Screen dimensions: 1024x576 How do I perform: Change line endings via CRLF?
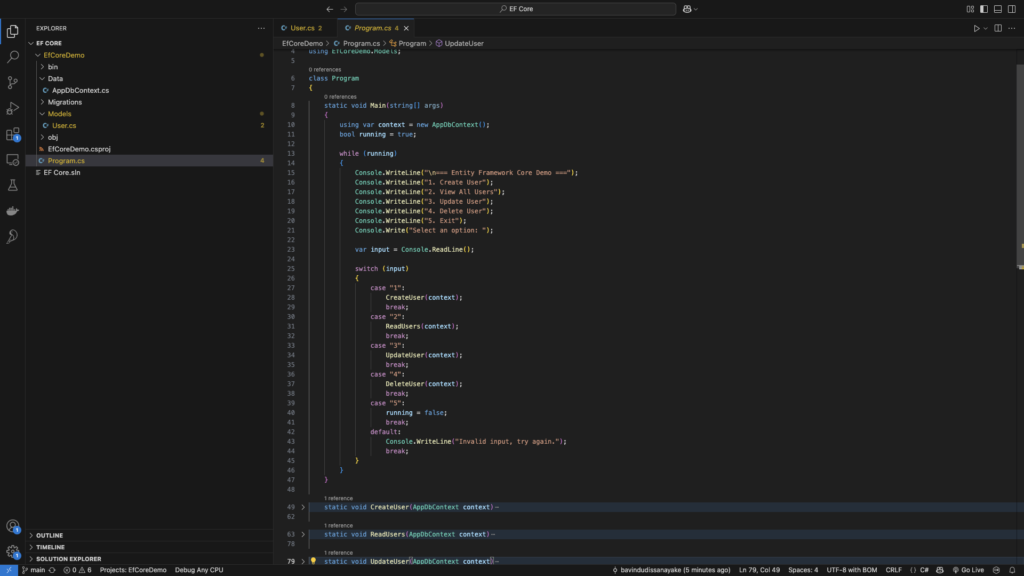pos(893,570)
